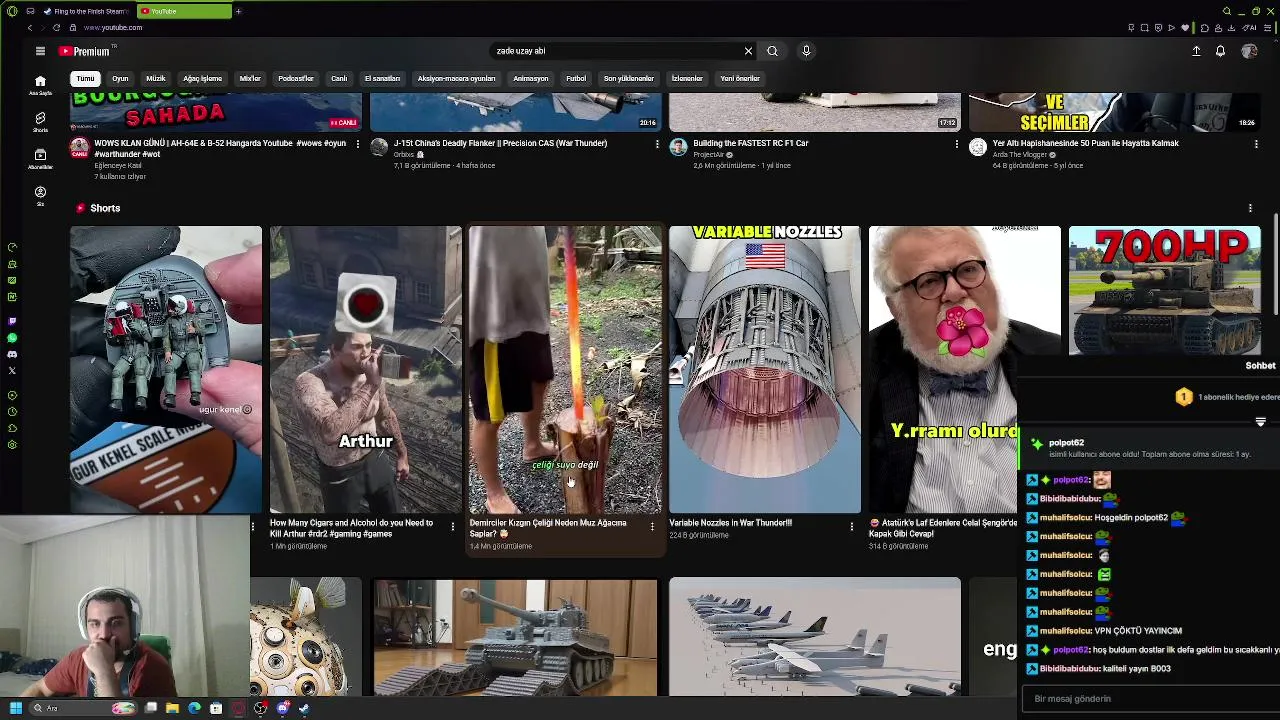This screenshot has width=1280, height=720.
Task: Click the magnifier search button
Action: pos(772,51)
